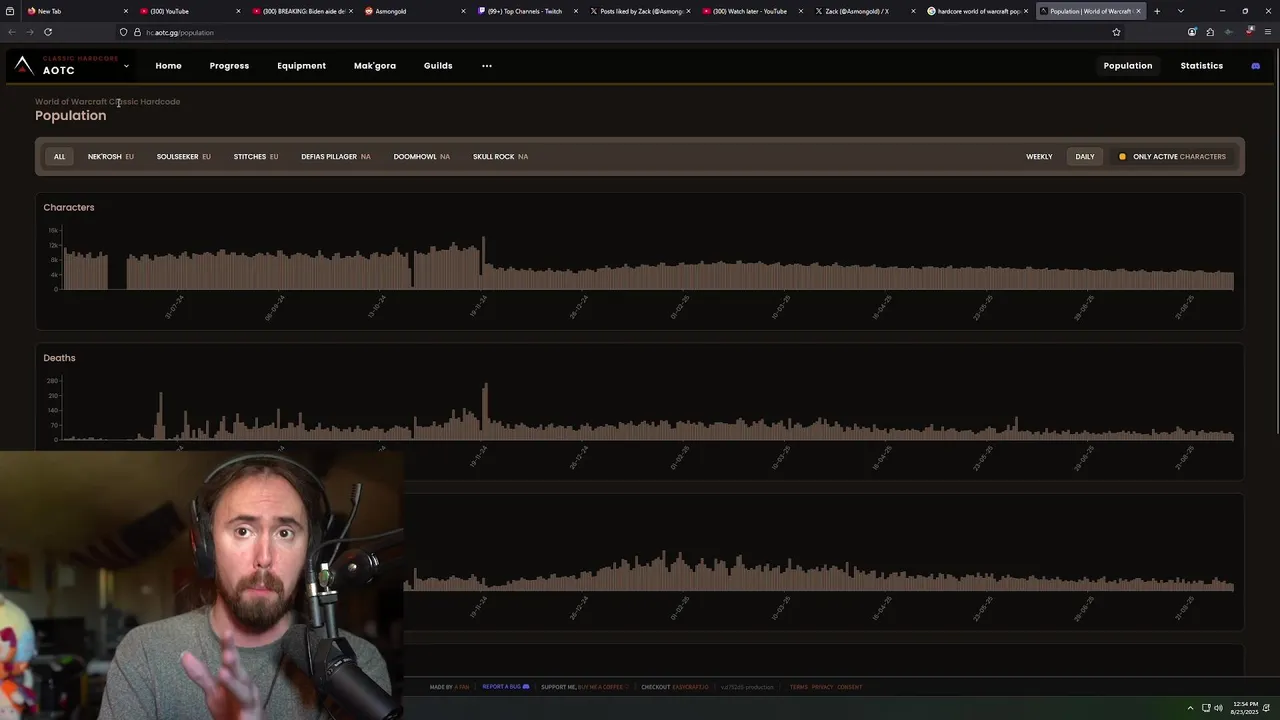Open the list all tabs chevron
1280x720 pixels.
1180,11
